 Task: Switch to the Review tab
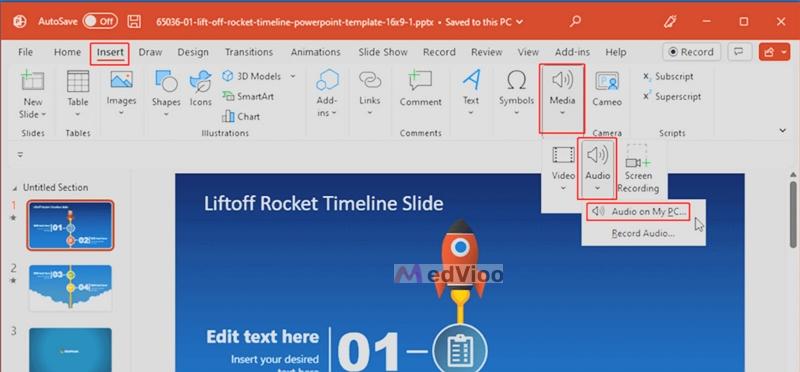pyautogui.click(x=486, y=52)
